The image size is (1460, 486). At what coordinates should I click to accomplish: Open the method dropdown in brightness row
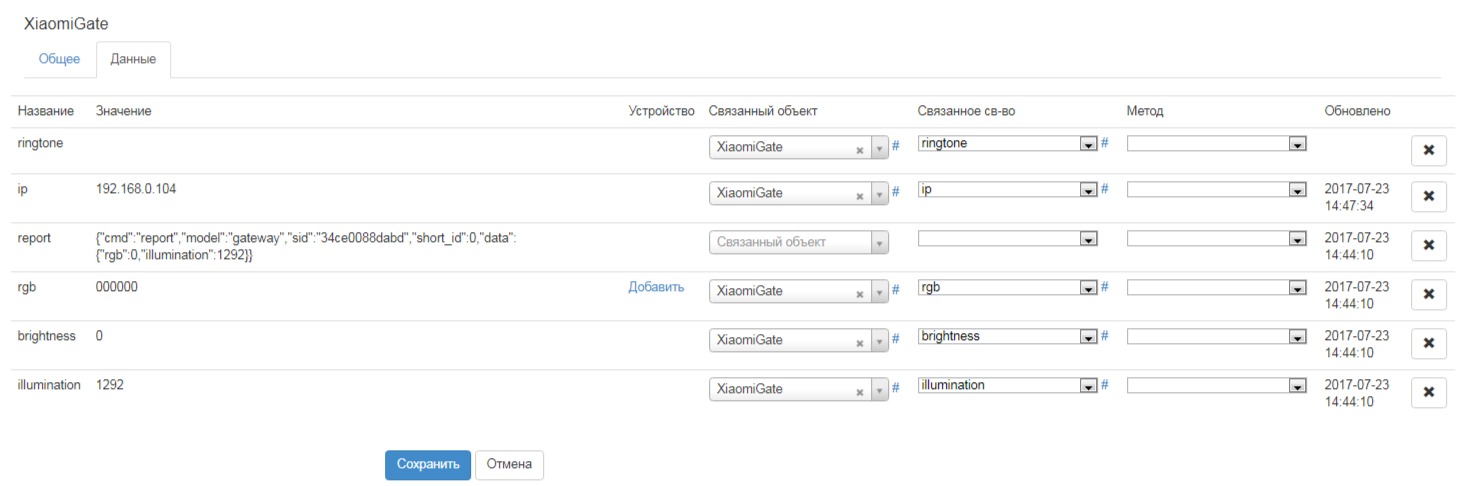(1217, 337)
